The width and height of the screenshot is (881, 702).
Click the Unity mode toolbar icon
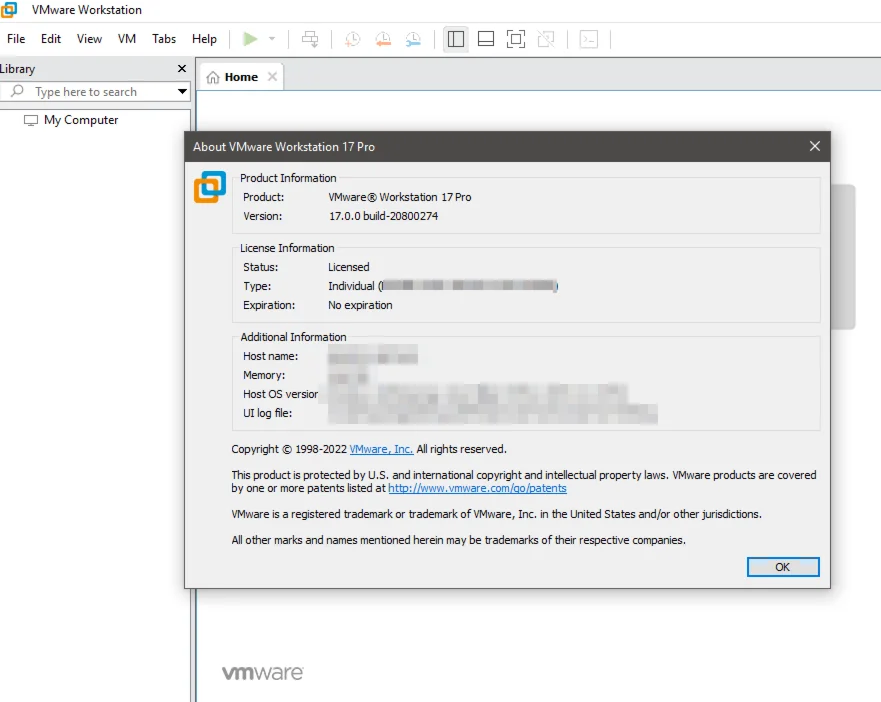coord(546,39)
